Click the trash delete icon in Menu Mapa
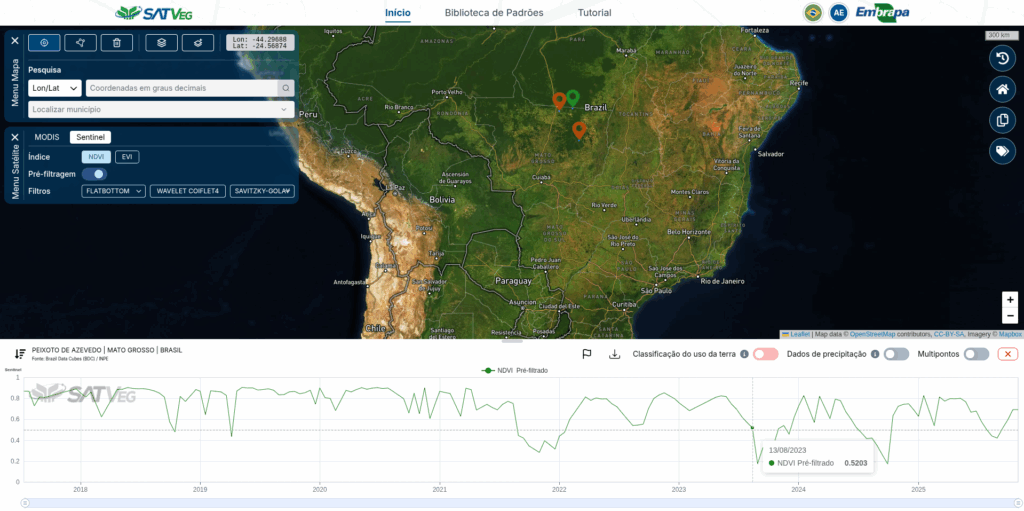1024x511 pixels. pyautogui.click(x=117, y=42)
